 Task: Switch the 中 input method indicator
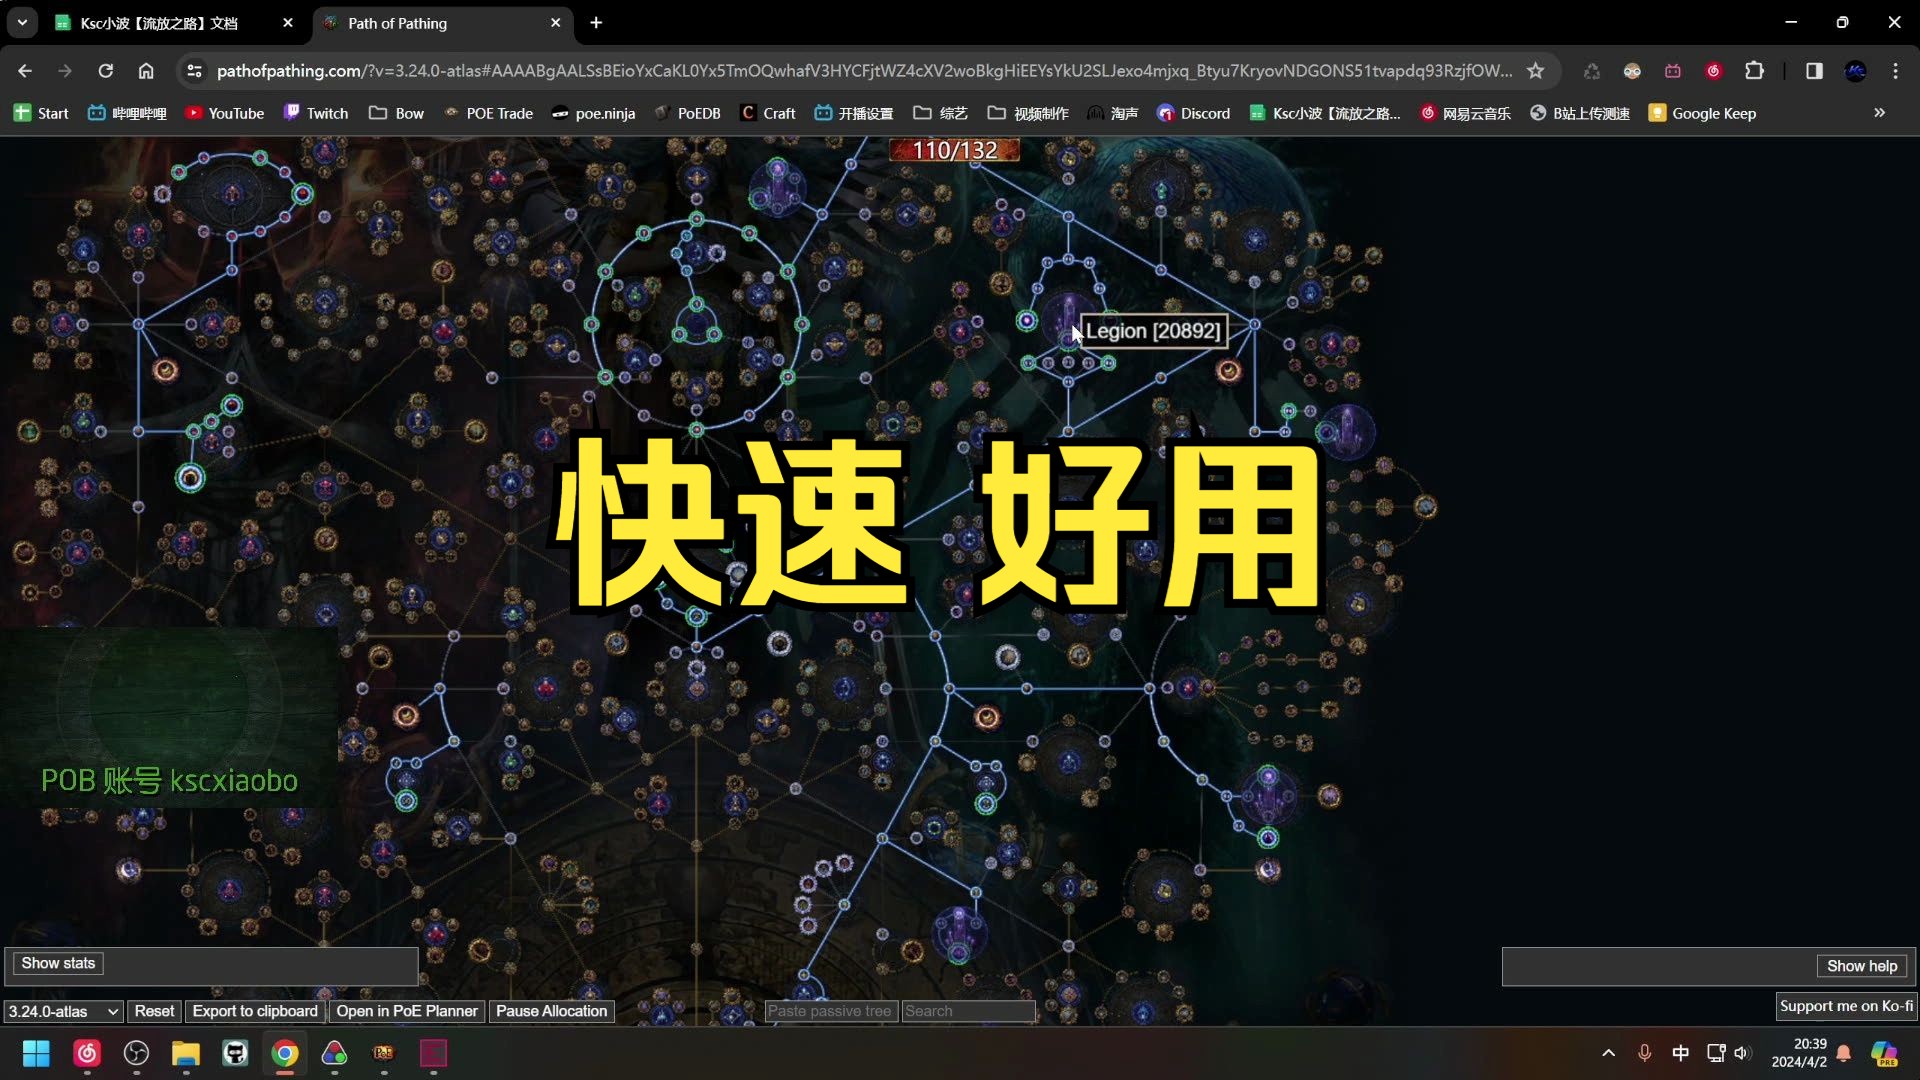(1680, 1053)
